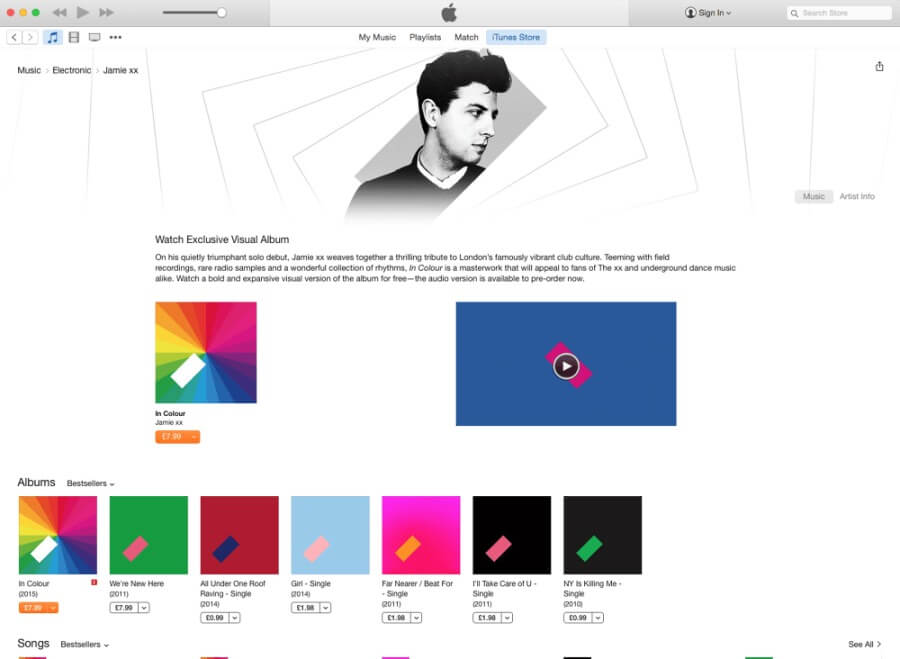Click the Girl - Single title link
The image size is (900, 659).
(x=311, y=583)
